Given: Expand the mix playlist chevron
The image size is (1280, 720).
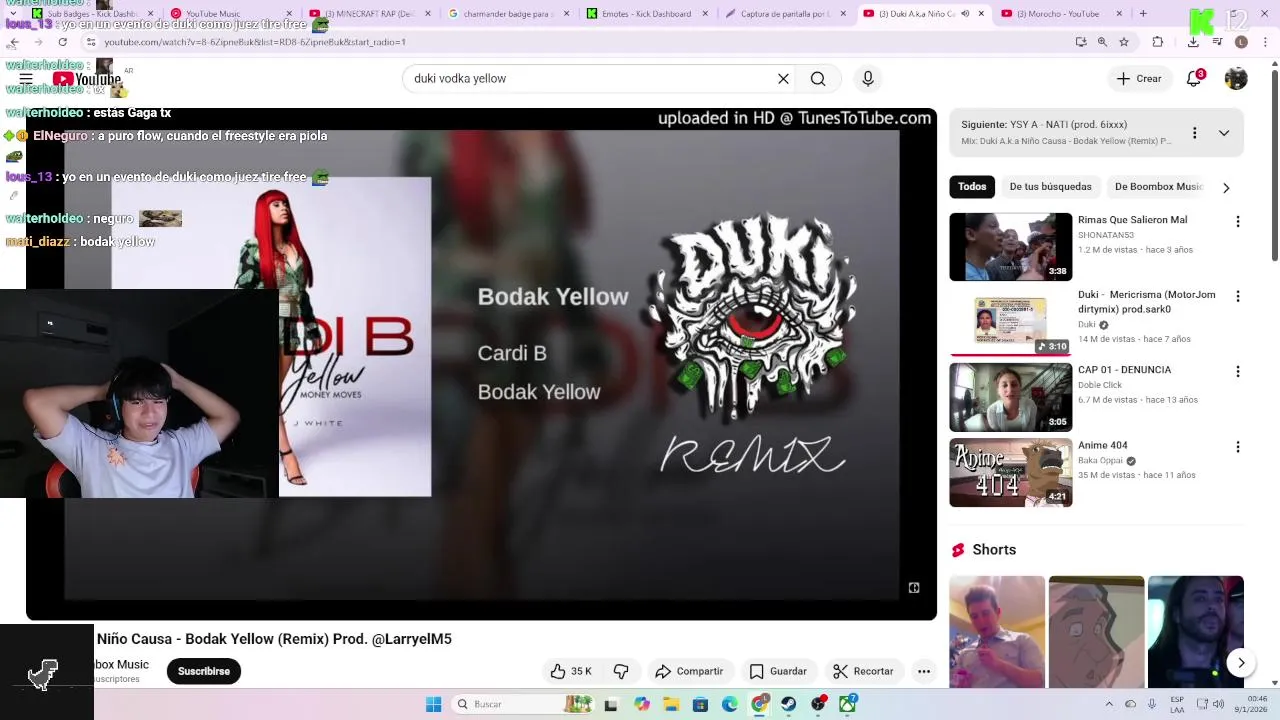Looking at the screenshot, I should 1224,133.
